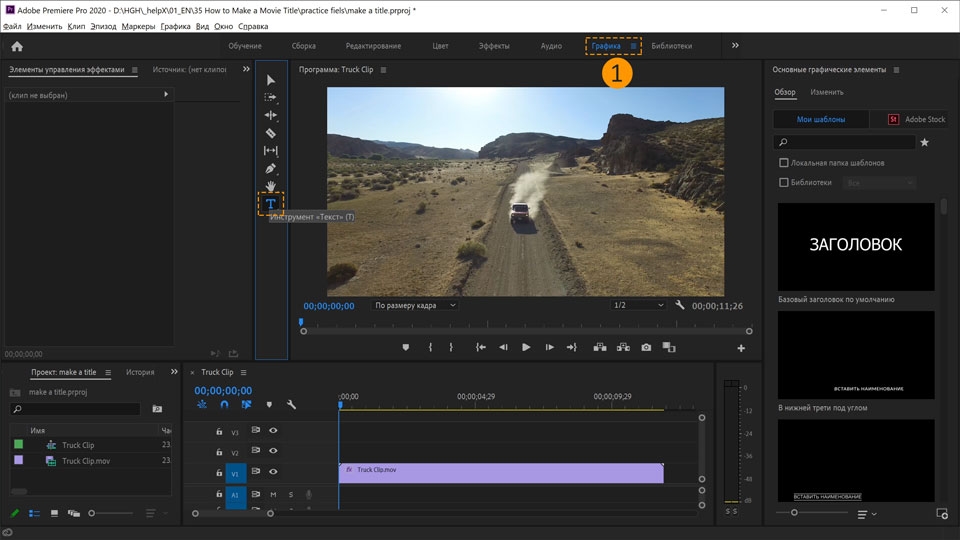960x540 pixels.
Task: Select the Hand tool
Action: click(270, 186)
